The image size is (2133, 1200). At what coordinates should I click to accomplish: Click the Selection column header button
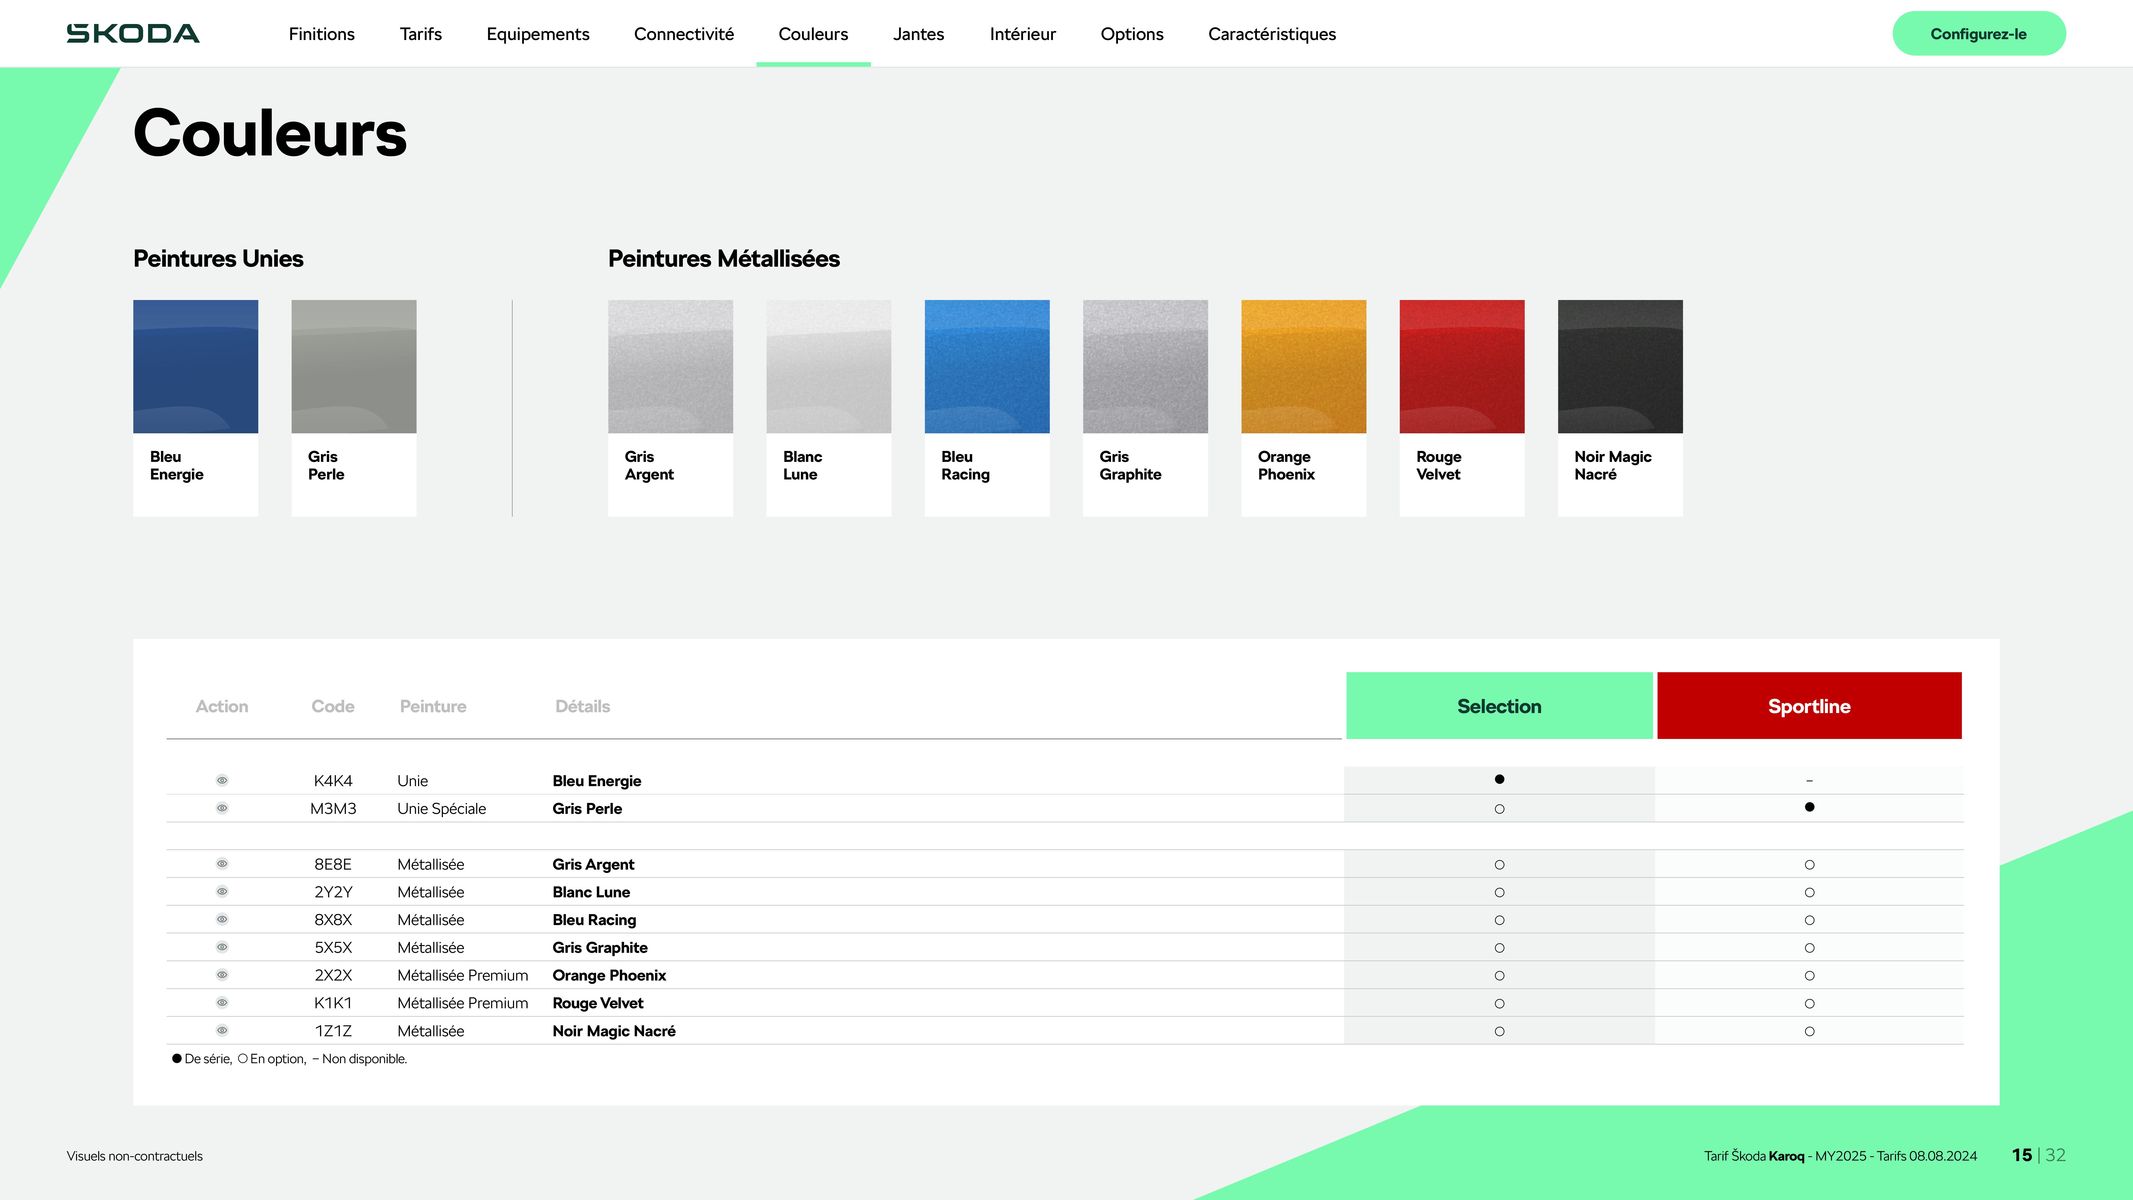click(1499, 705)
